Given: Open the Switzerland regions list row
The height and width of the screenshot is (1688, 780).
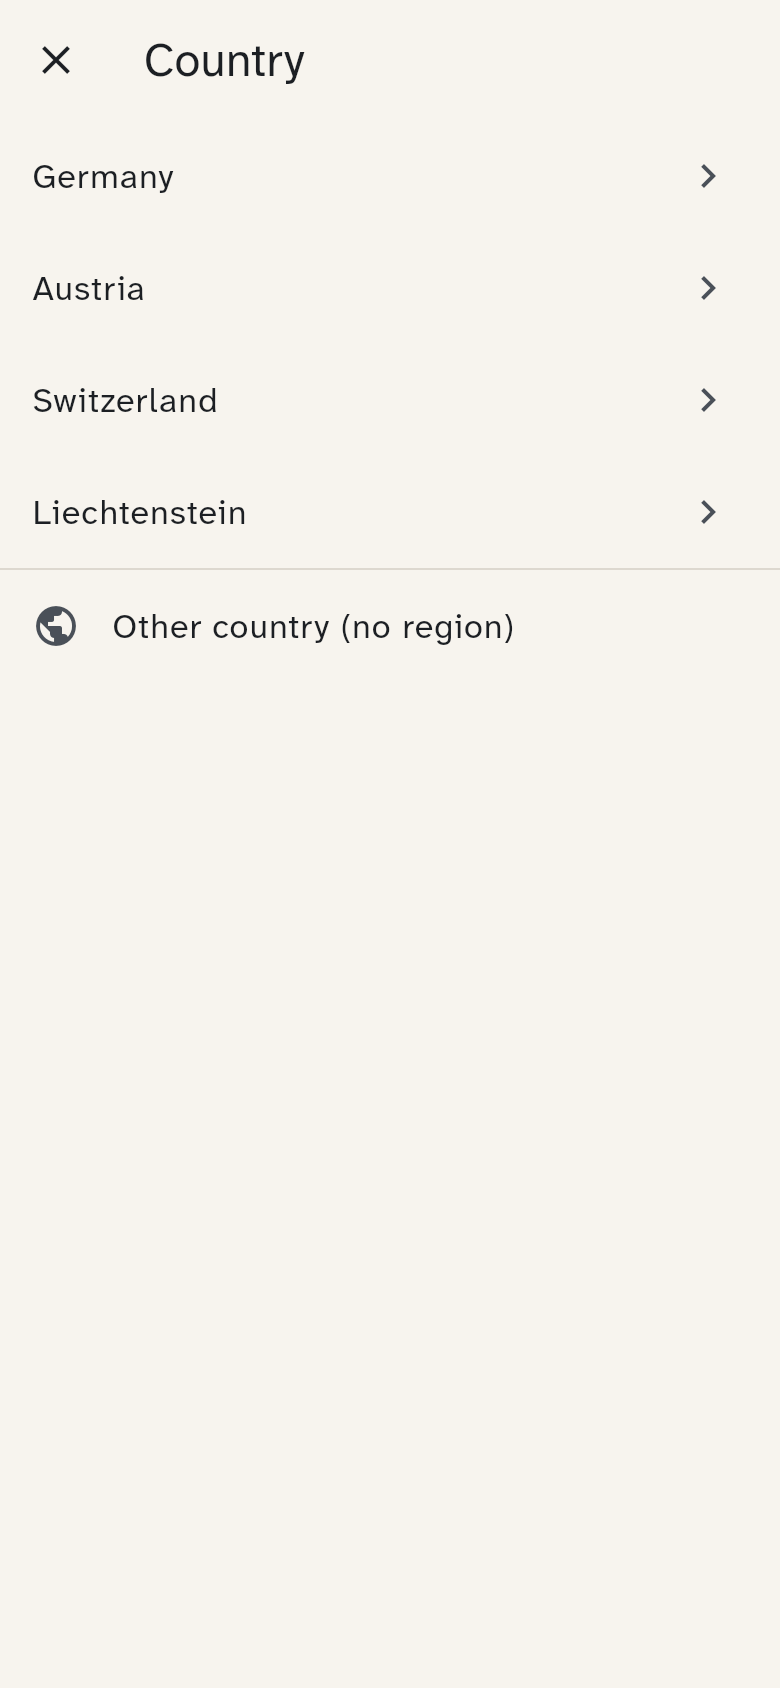Looking at the screenshot, I should [x=390, y=400].
